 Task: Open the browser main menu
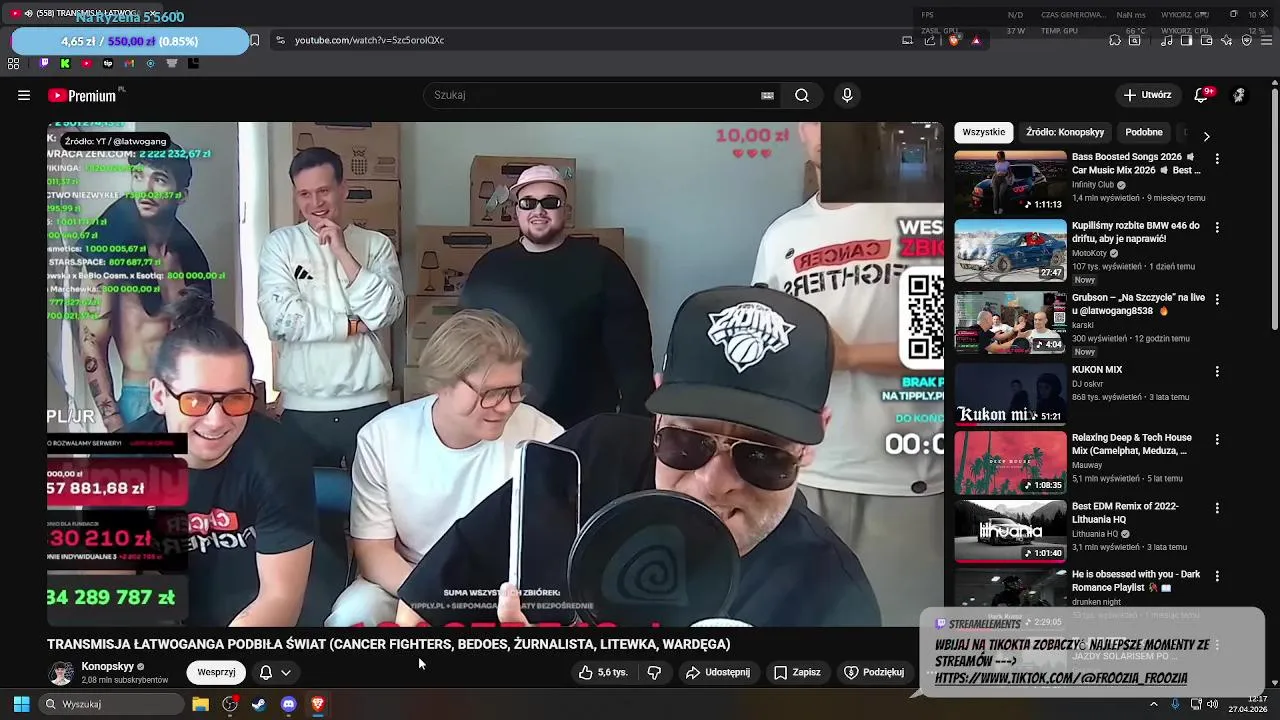pyautogui.click(x=1265, y=40)
